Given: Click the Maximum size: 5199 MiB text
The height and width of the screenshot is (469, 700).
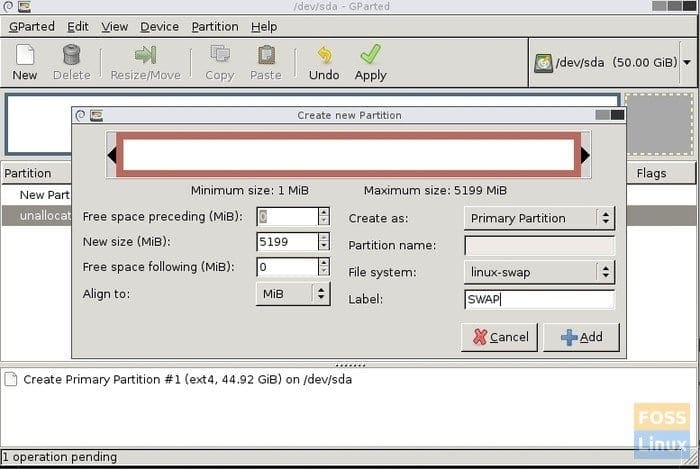Looking at the screenshot, I should click(x=435, y=191).
